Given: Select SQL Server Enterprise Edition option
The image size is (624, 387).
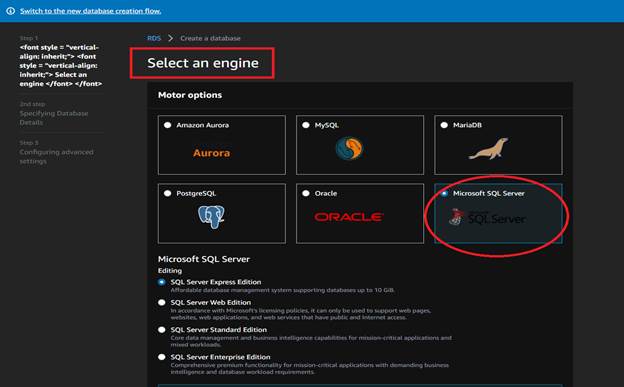Looking at the screenshot, I should (x=162, y=357).
